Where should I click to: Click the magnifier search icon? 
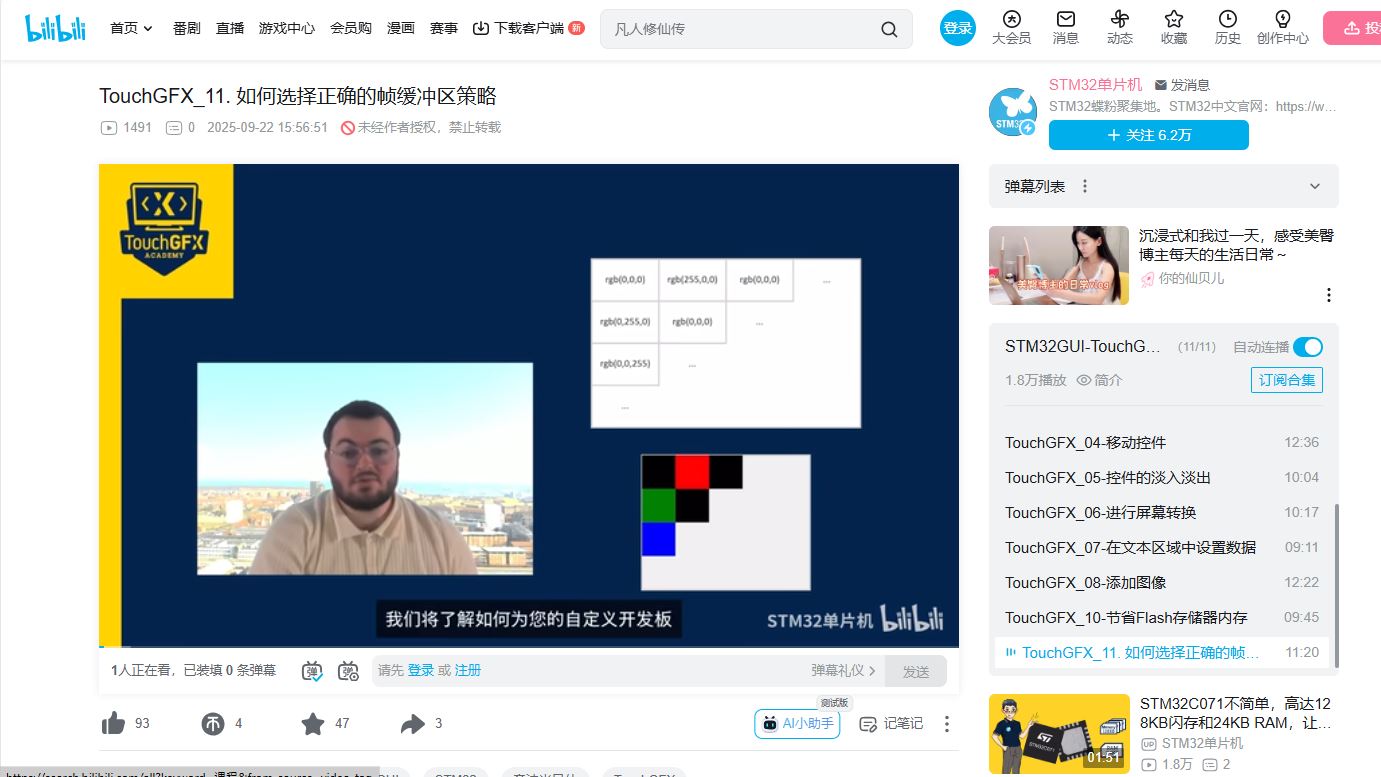tap(889, 29)
